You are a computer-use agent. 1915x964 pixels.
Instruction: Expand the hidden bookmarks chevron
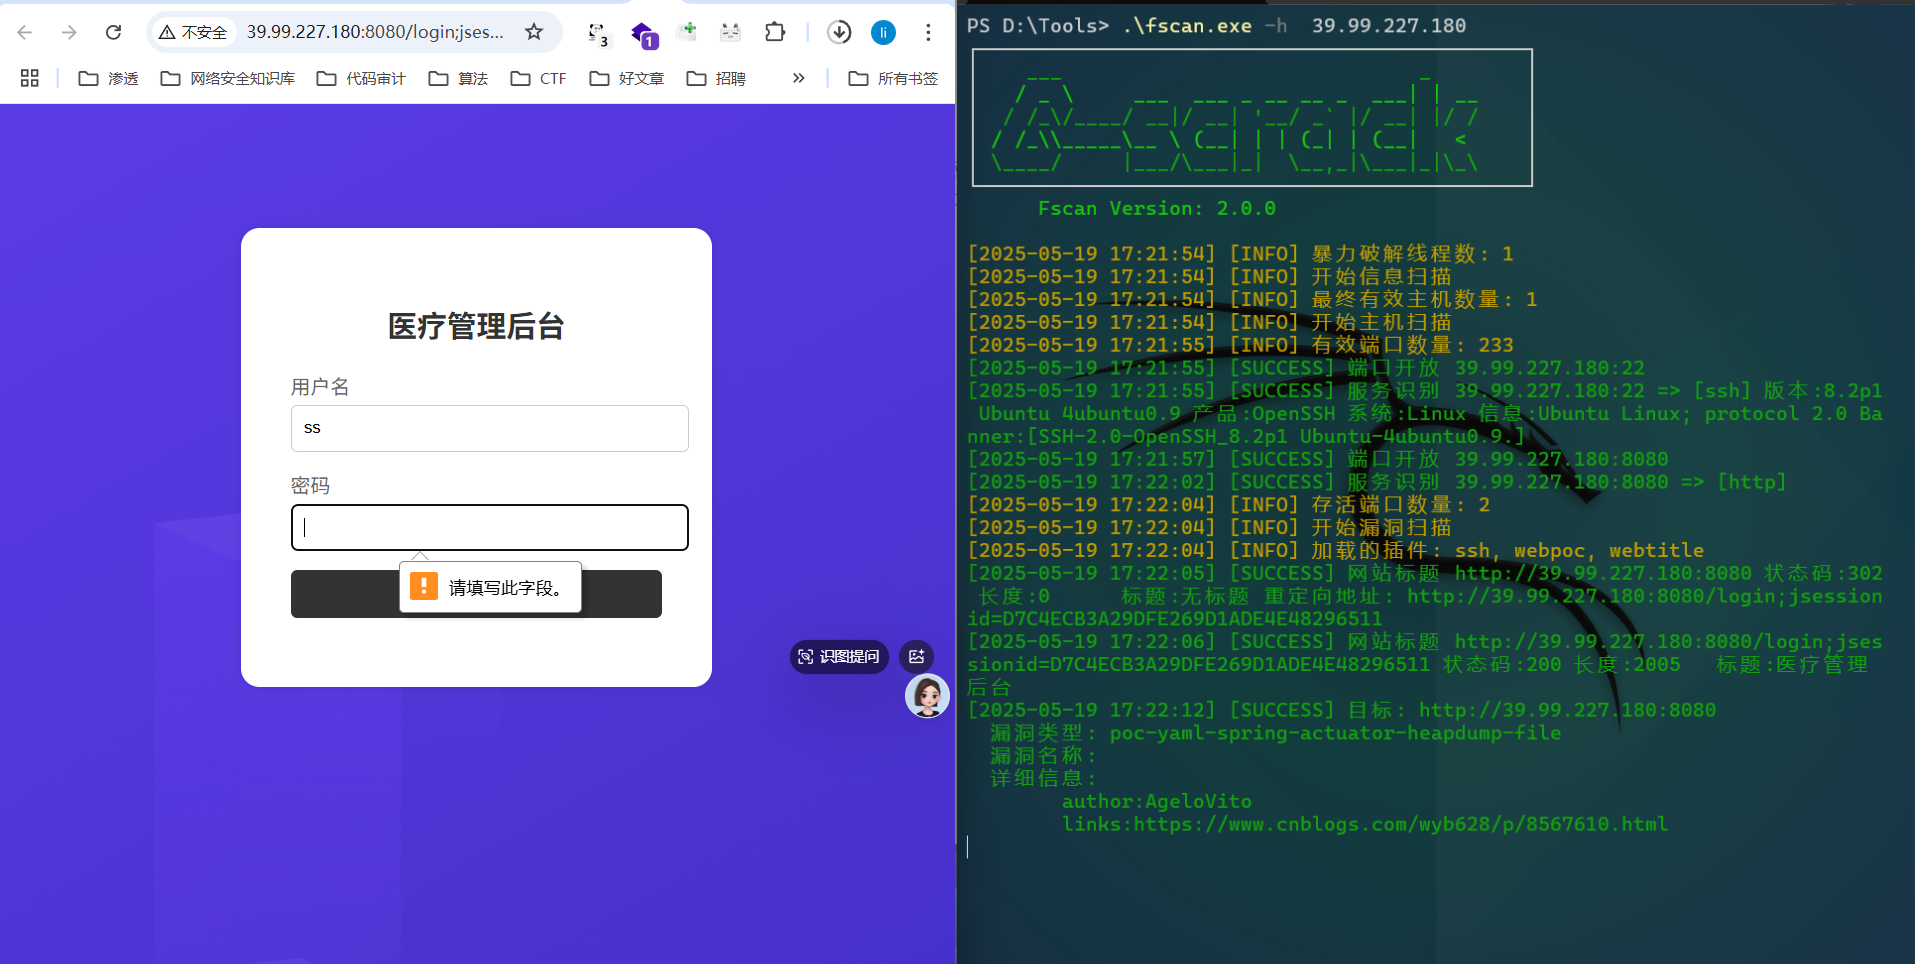click(x=798, y=78)
